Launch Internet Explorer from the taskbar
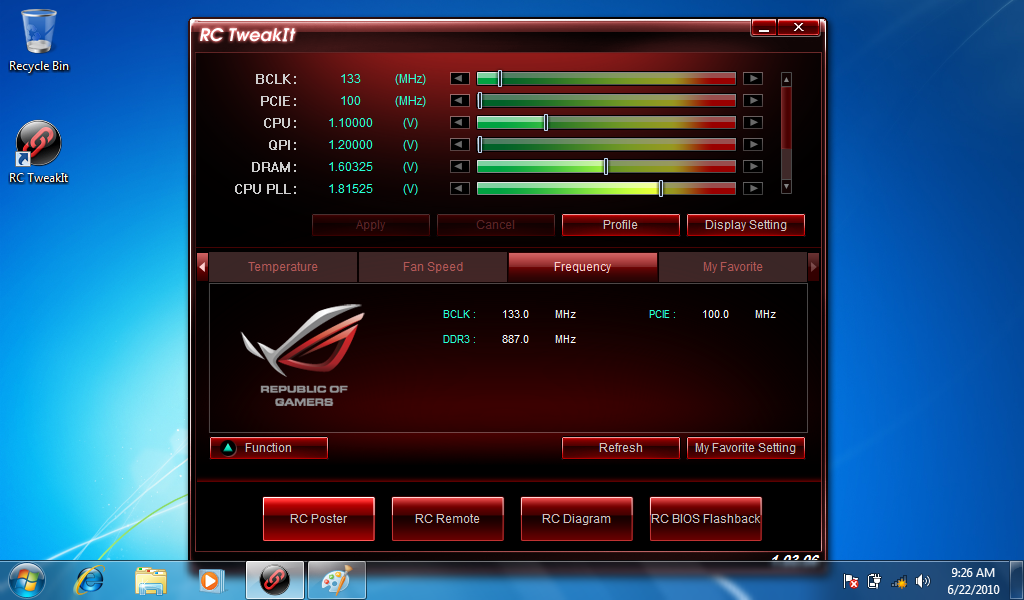Image resolution: width=1024 pixels, height=600 pixels. pyautogui.click(x=89, y=580)
